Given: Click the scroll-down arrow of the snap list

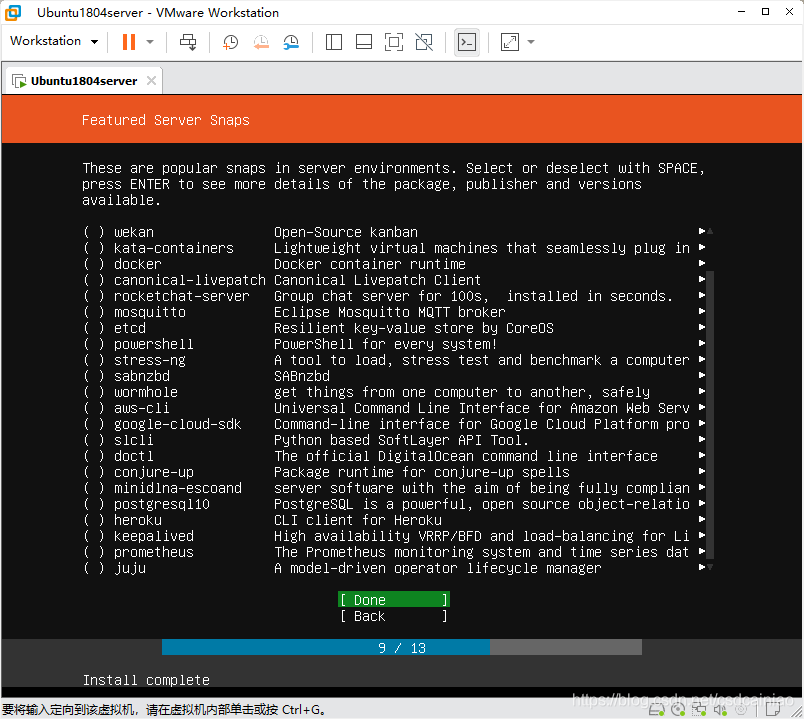Looking at the screenshot, I should click(710, 567).
